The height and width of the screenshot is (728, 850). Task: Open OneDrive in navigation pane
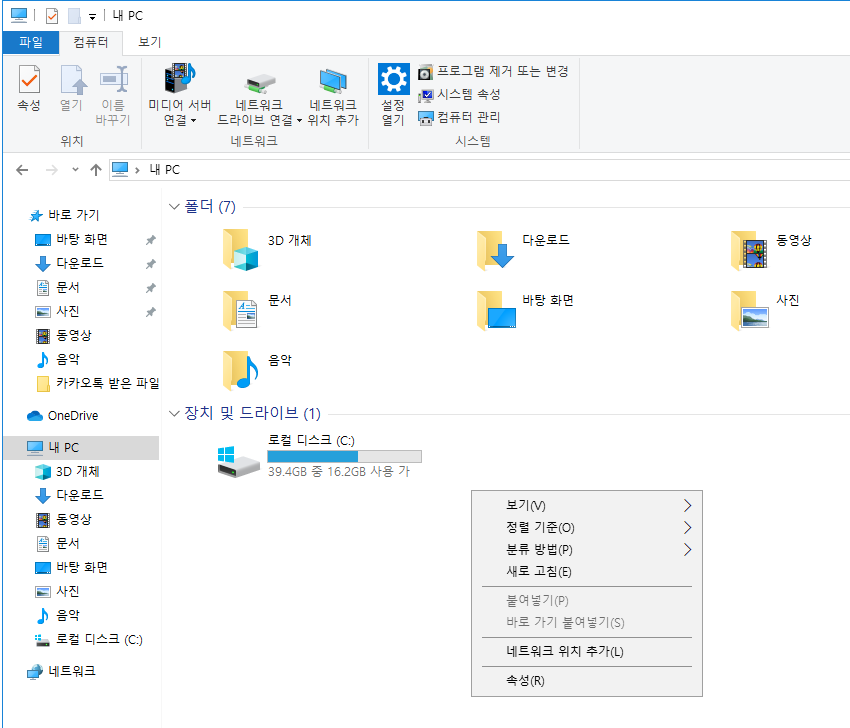pyautogui.click(x=73, y=416)
